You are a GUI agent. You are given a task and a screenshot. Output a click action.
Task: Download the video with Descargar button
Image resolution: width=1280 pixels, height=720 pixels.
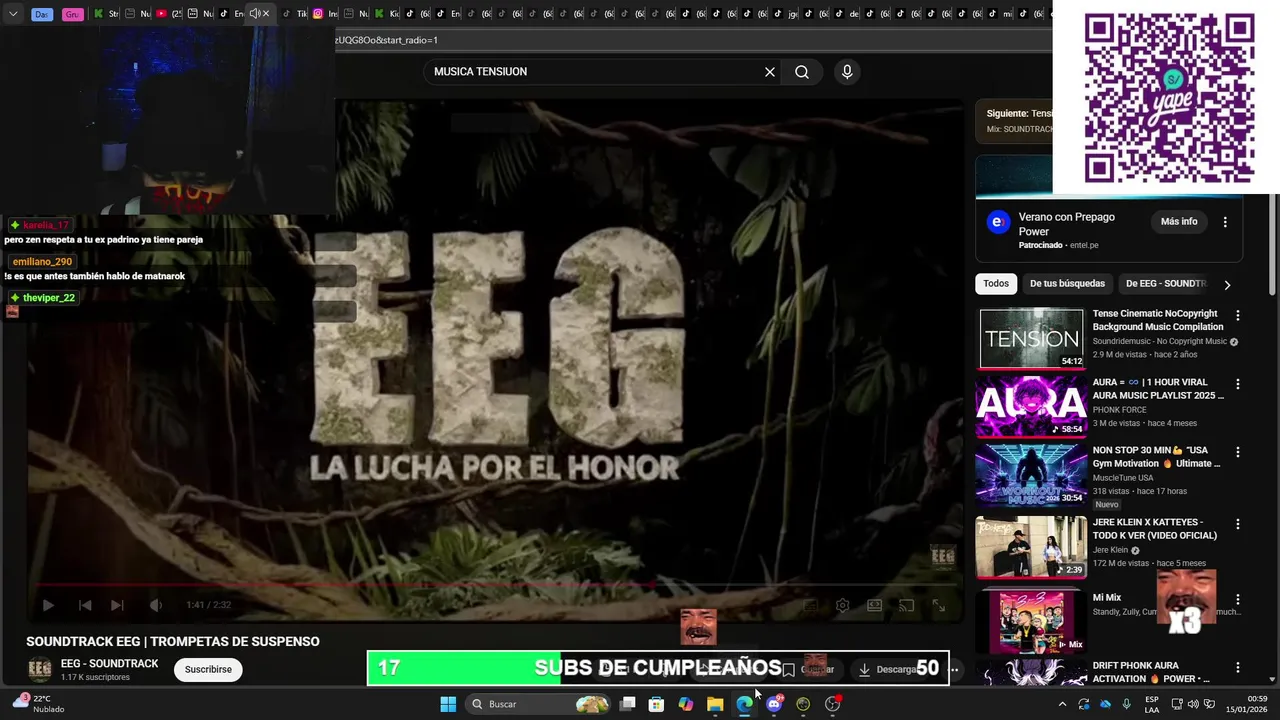coord(888,670)
